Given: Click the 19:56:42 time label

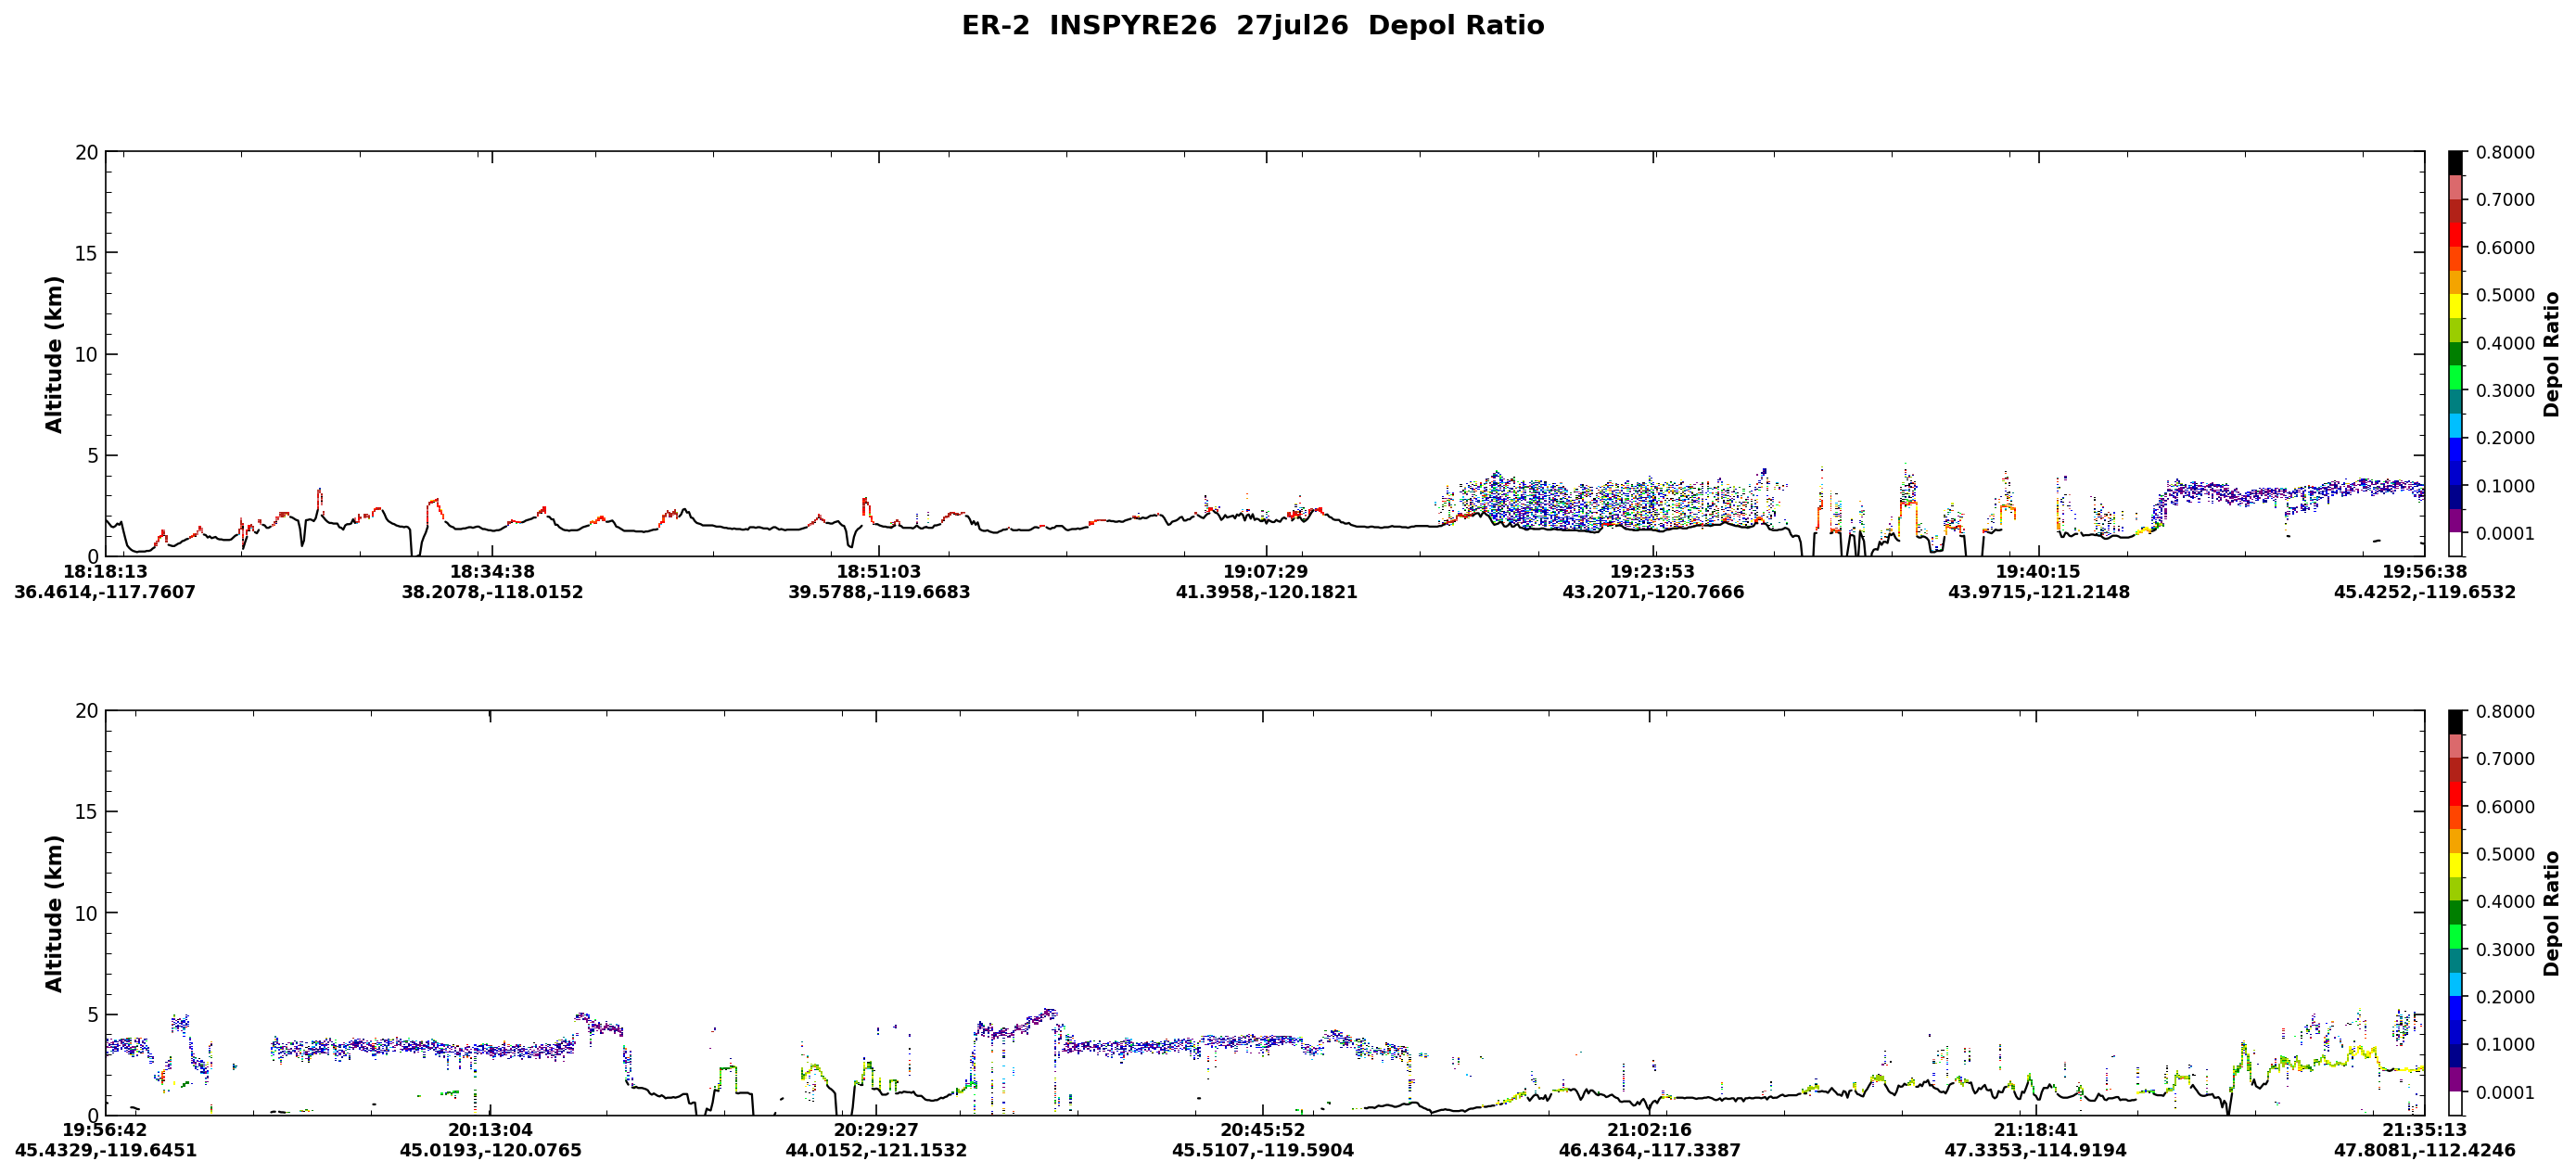Looking at the screenshot, I should [105, 1130].
